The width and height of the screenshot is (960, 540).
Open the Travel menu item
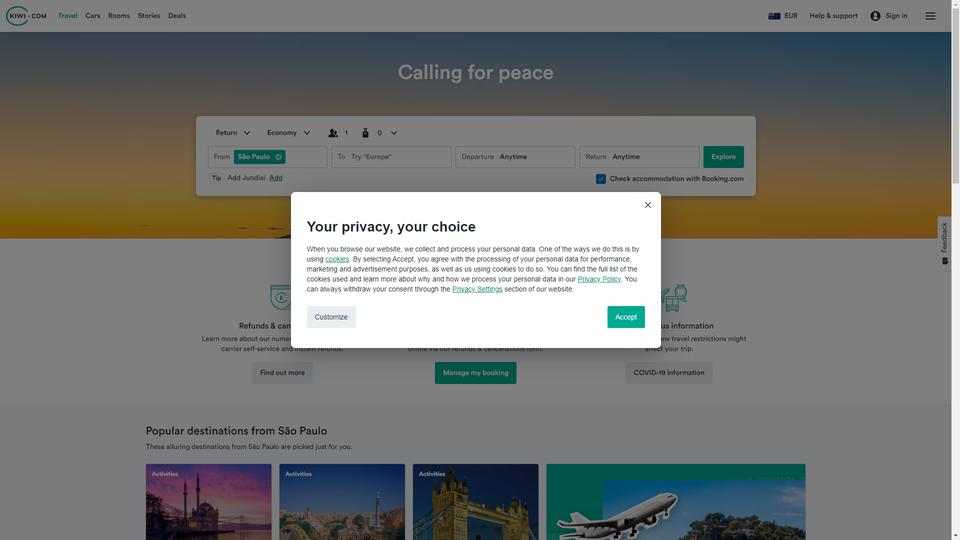coord(67,16)
